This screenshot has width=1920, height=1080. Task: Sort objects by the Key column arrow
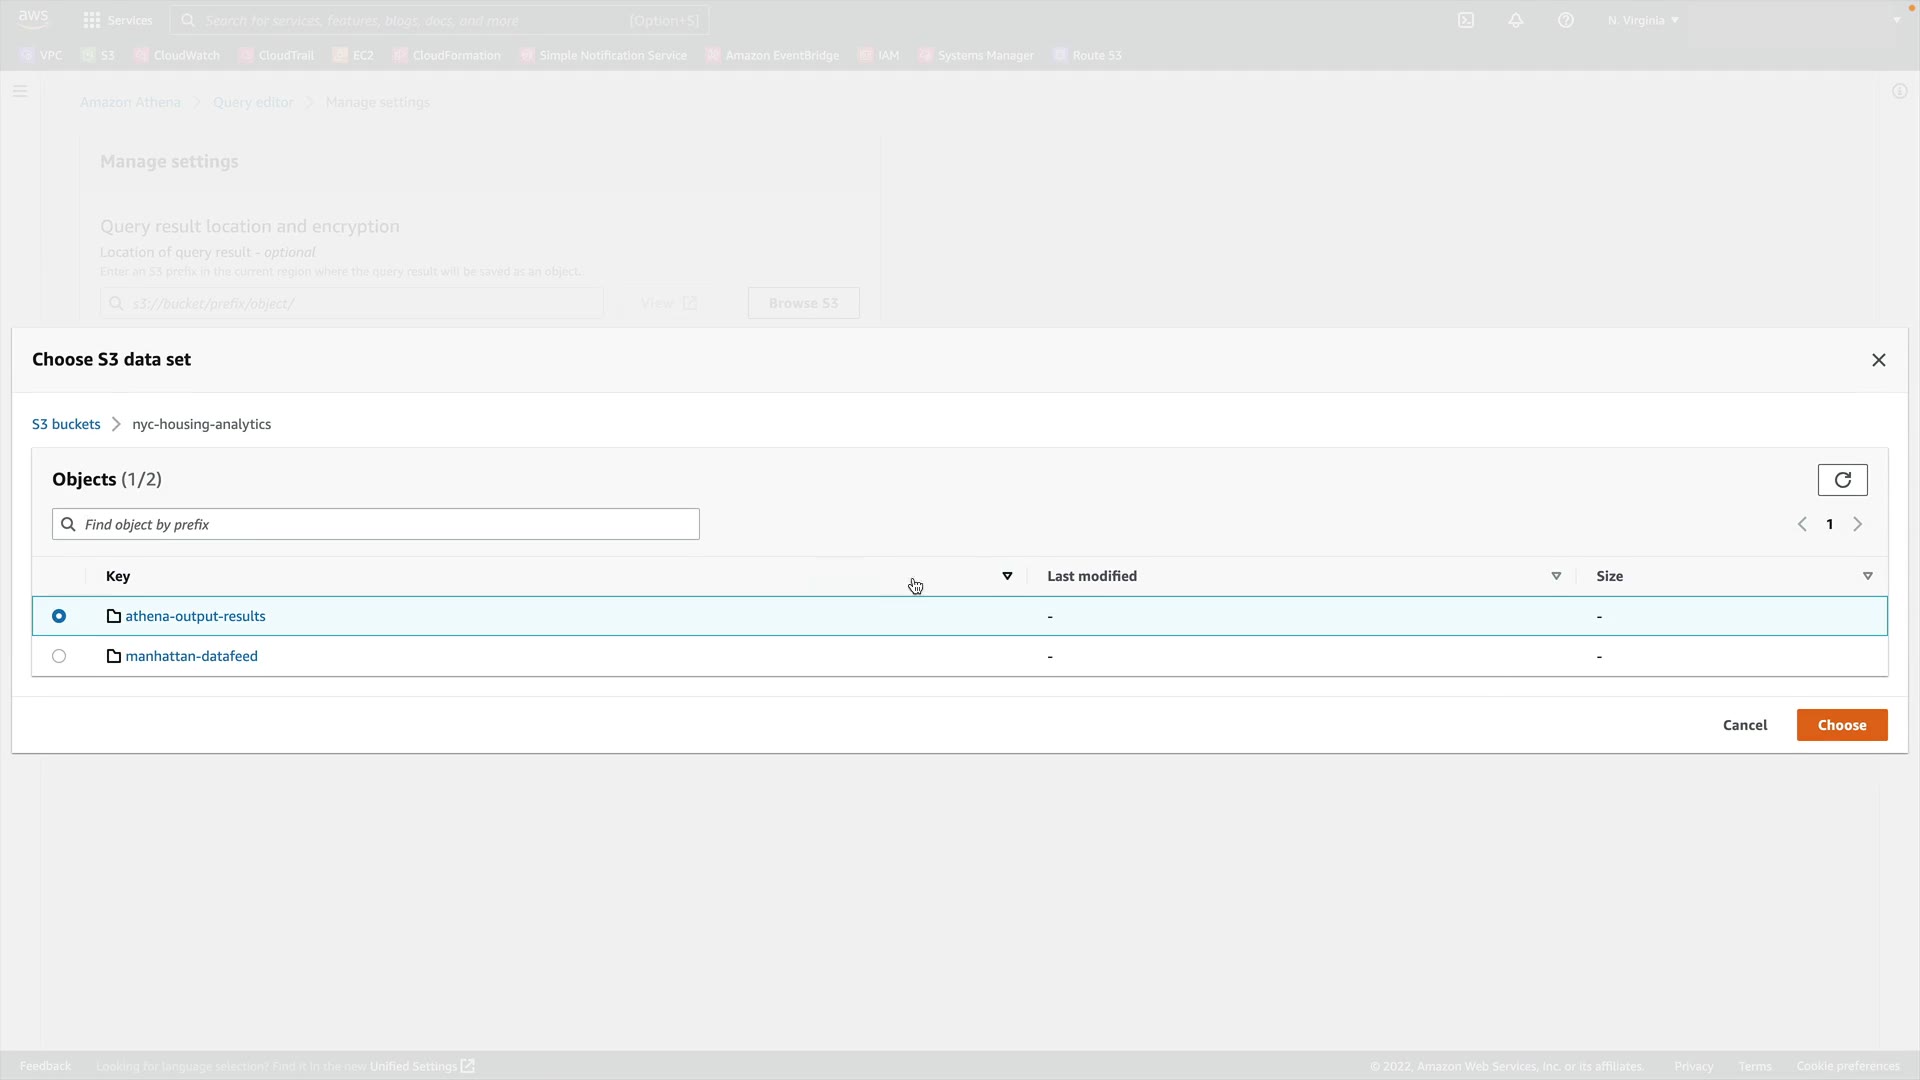pos(1007,576)
